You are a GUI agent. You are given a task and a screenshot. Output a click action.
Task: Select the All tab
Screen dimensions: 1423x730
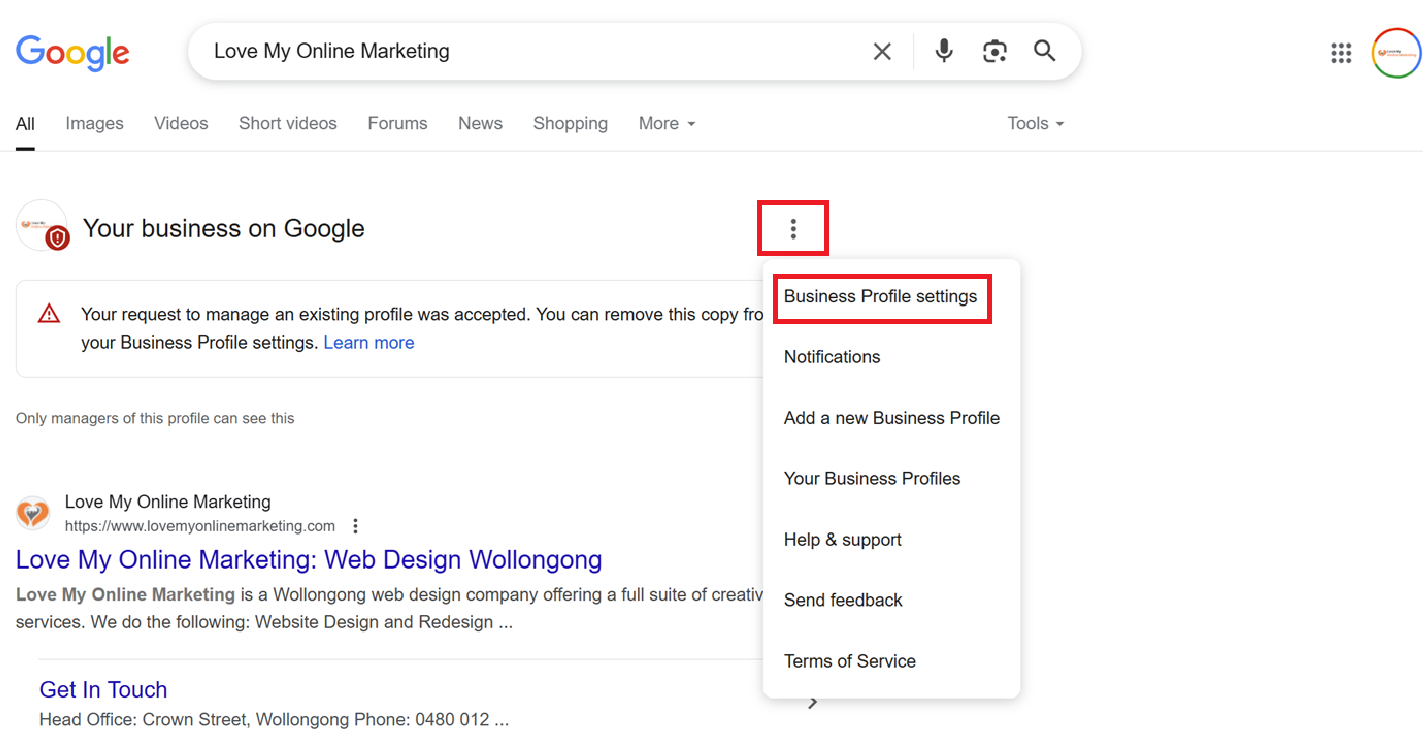tap(25, 123)
